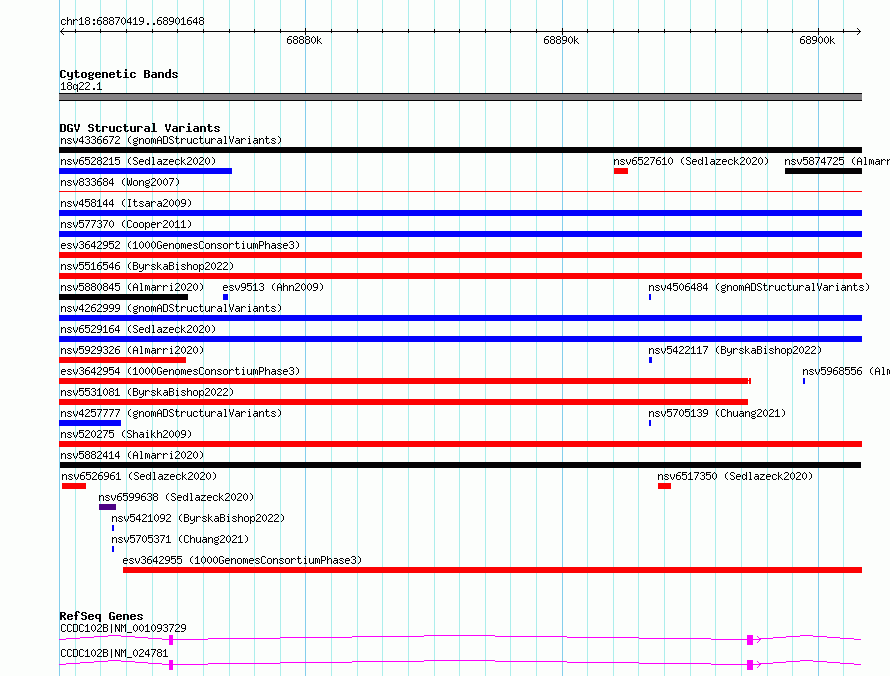The image size is (890, 676).
Task: Click the small red nsv6526961 variant bar
Action: (74, 486)
